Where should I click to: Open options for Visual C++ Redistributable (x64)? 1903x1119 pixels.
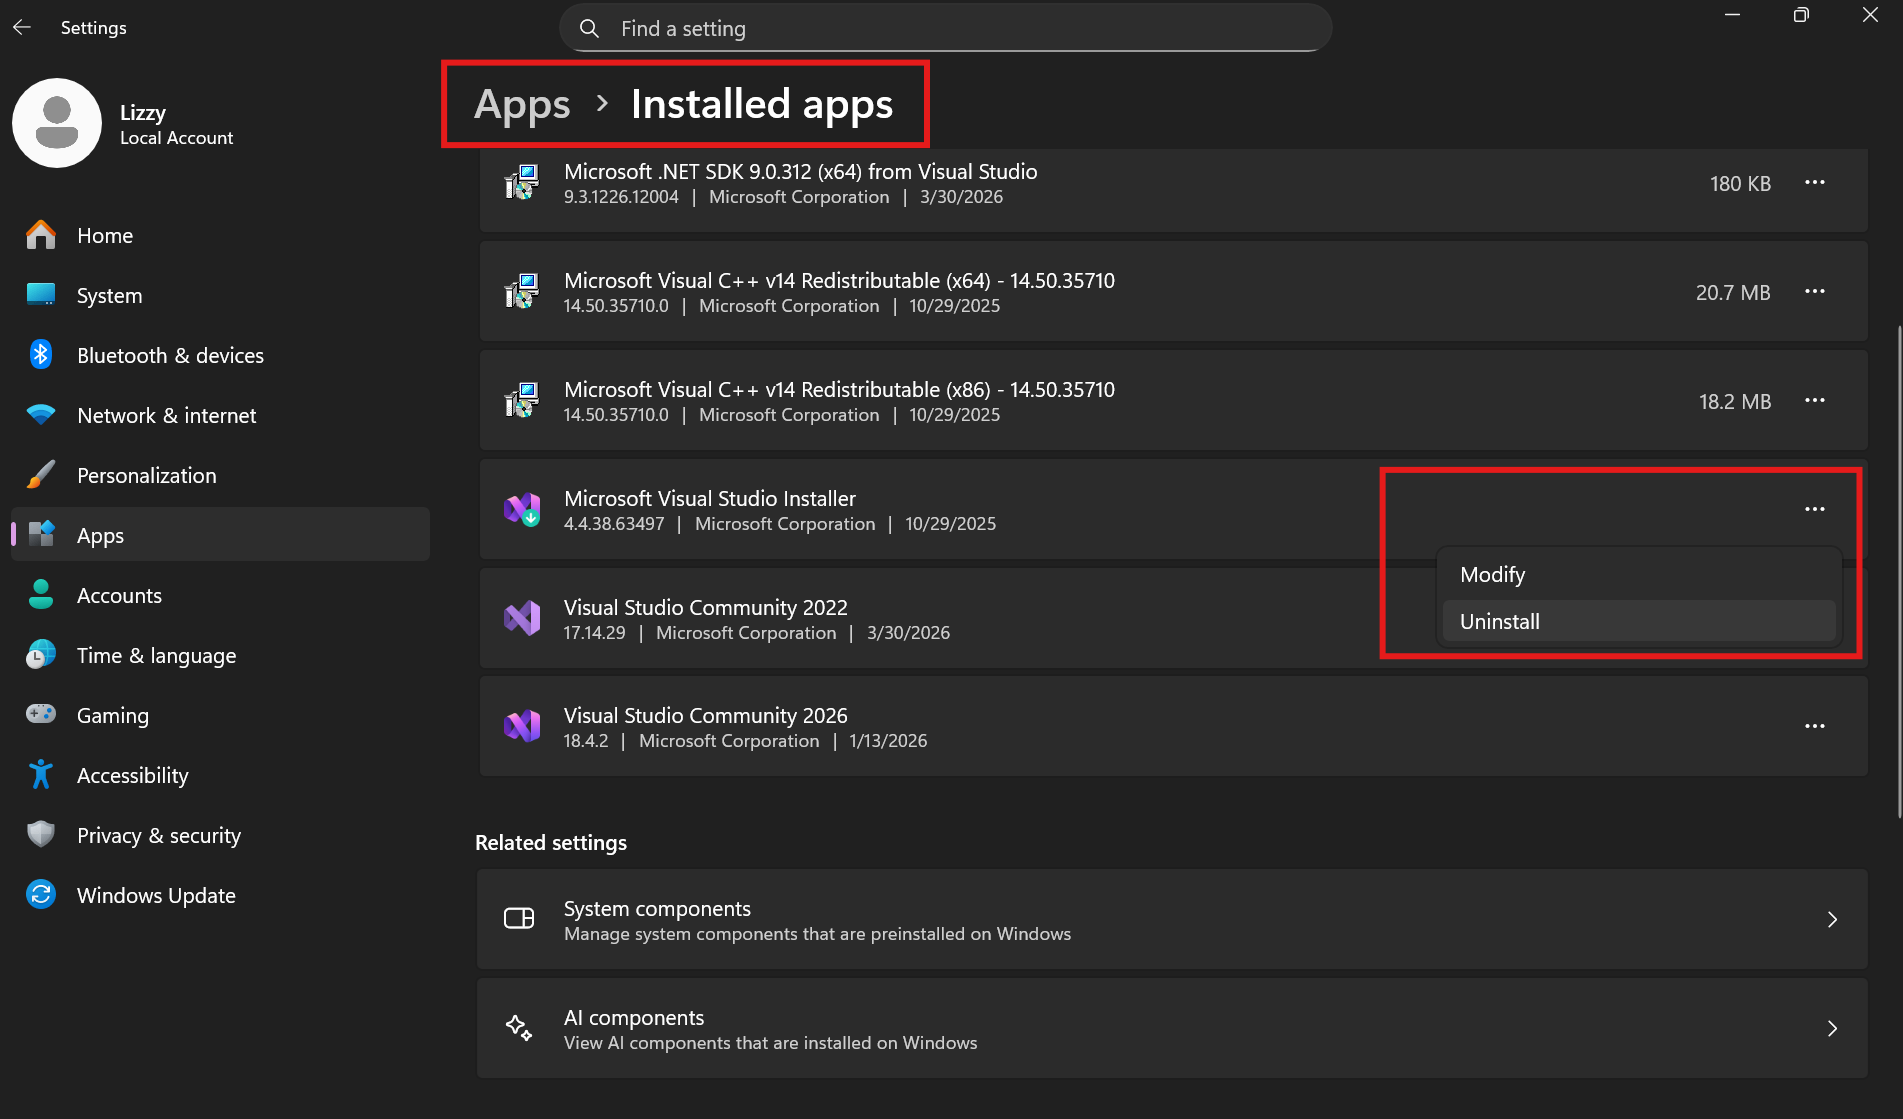point(1815,292)
